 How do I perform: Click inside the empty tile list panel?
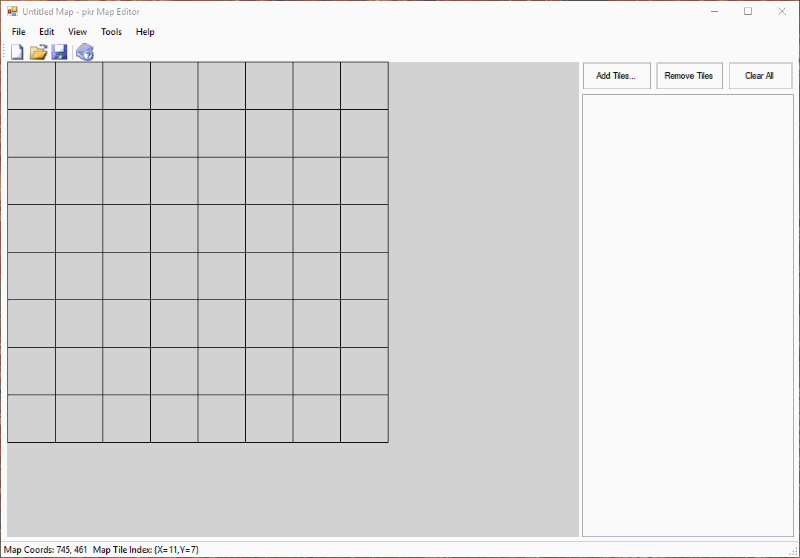(687, 315)
